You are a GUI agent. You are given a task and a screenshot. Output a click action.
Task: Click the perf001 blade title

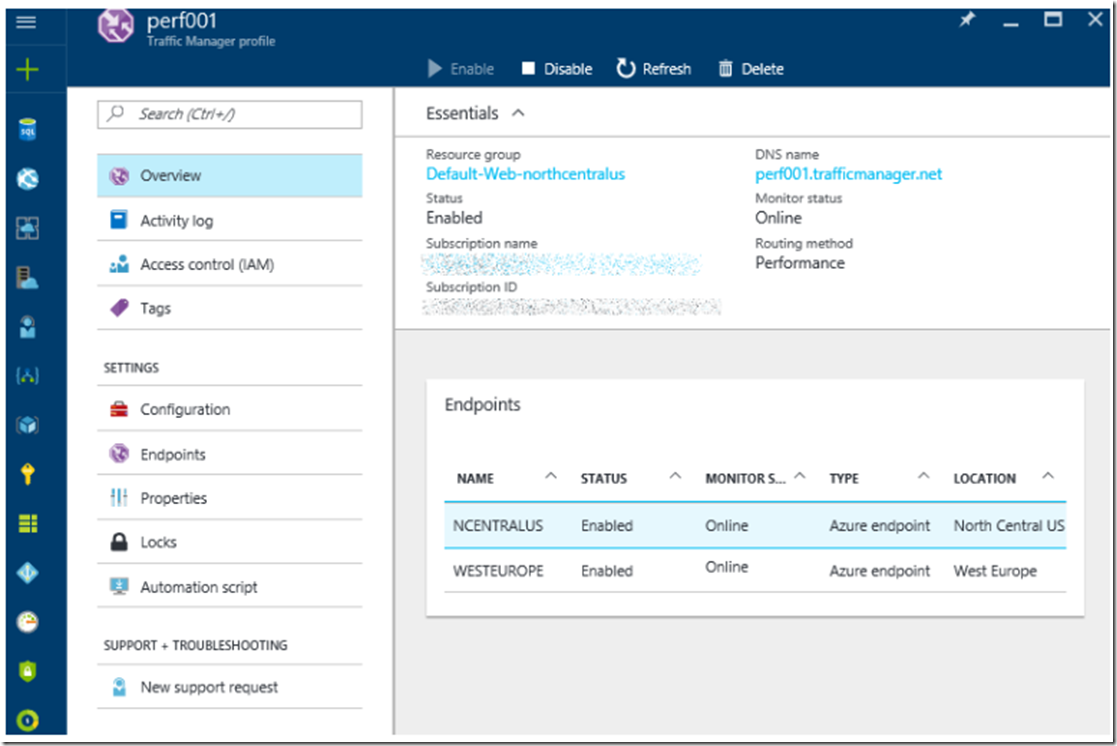[x=182, y=21]
